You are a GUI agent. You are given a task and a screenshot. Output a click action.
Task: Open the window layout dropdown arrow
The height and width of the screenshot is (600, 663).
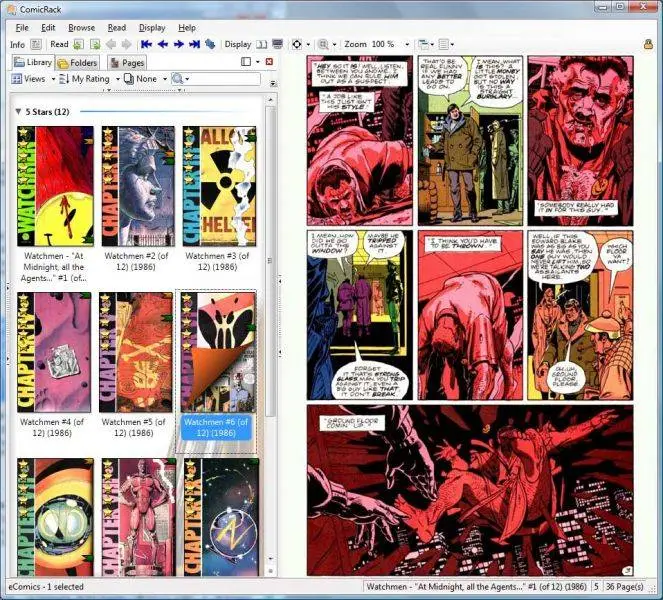point(432,44)
